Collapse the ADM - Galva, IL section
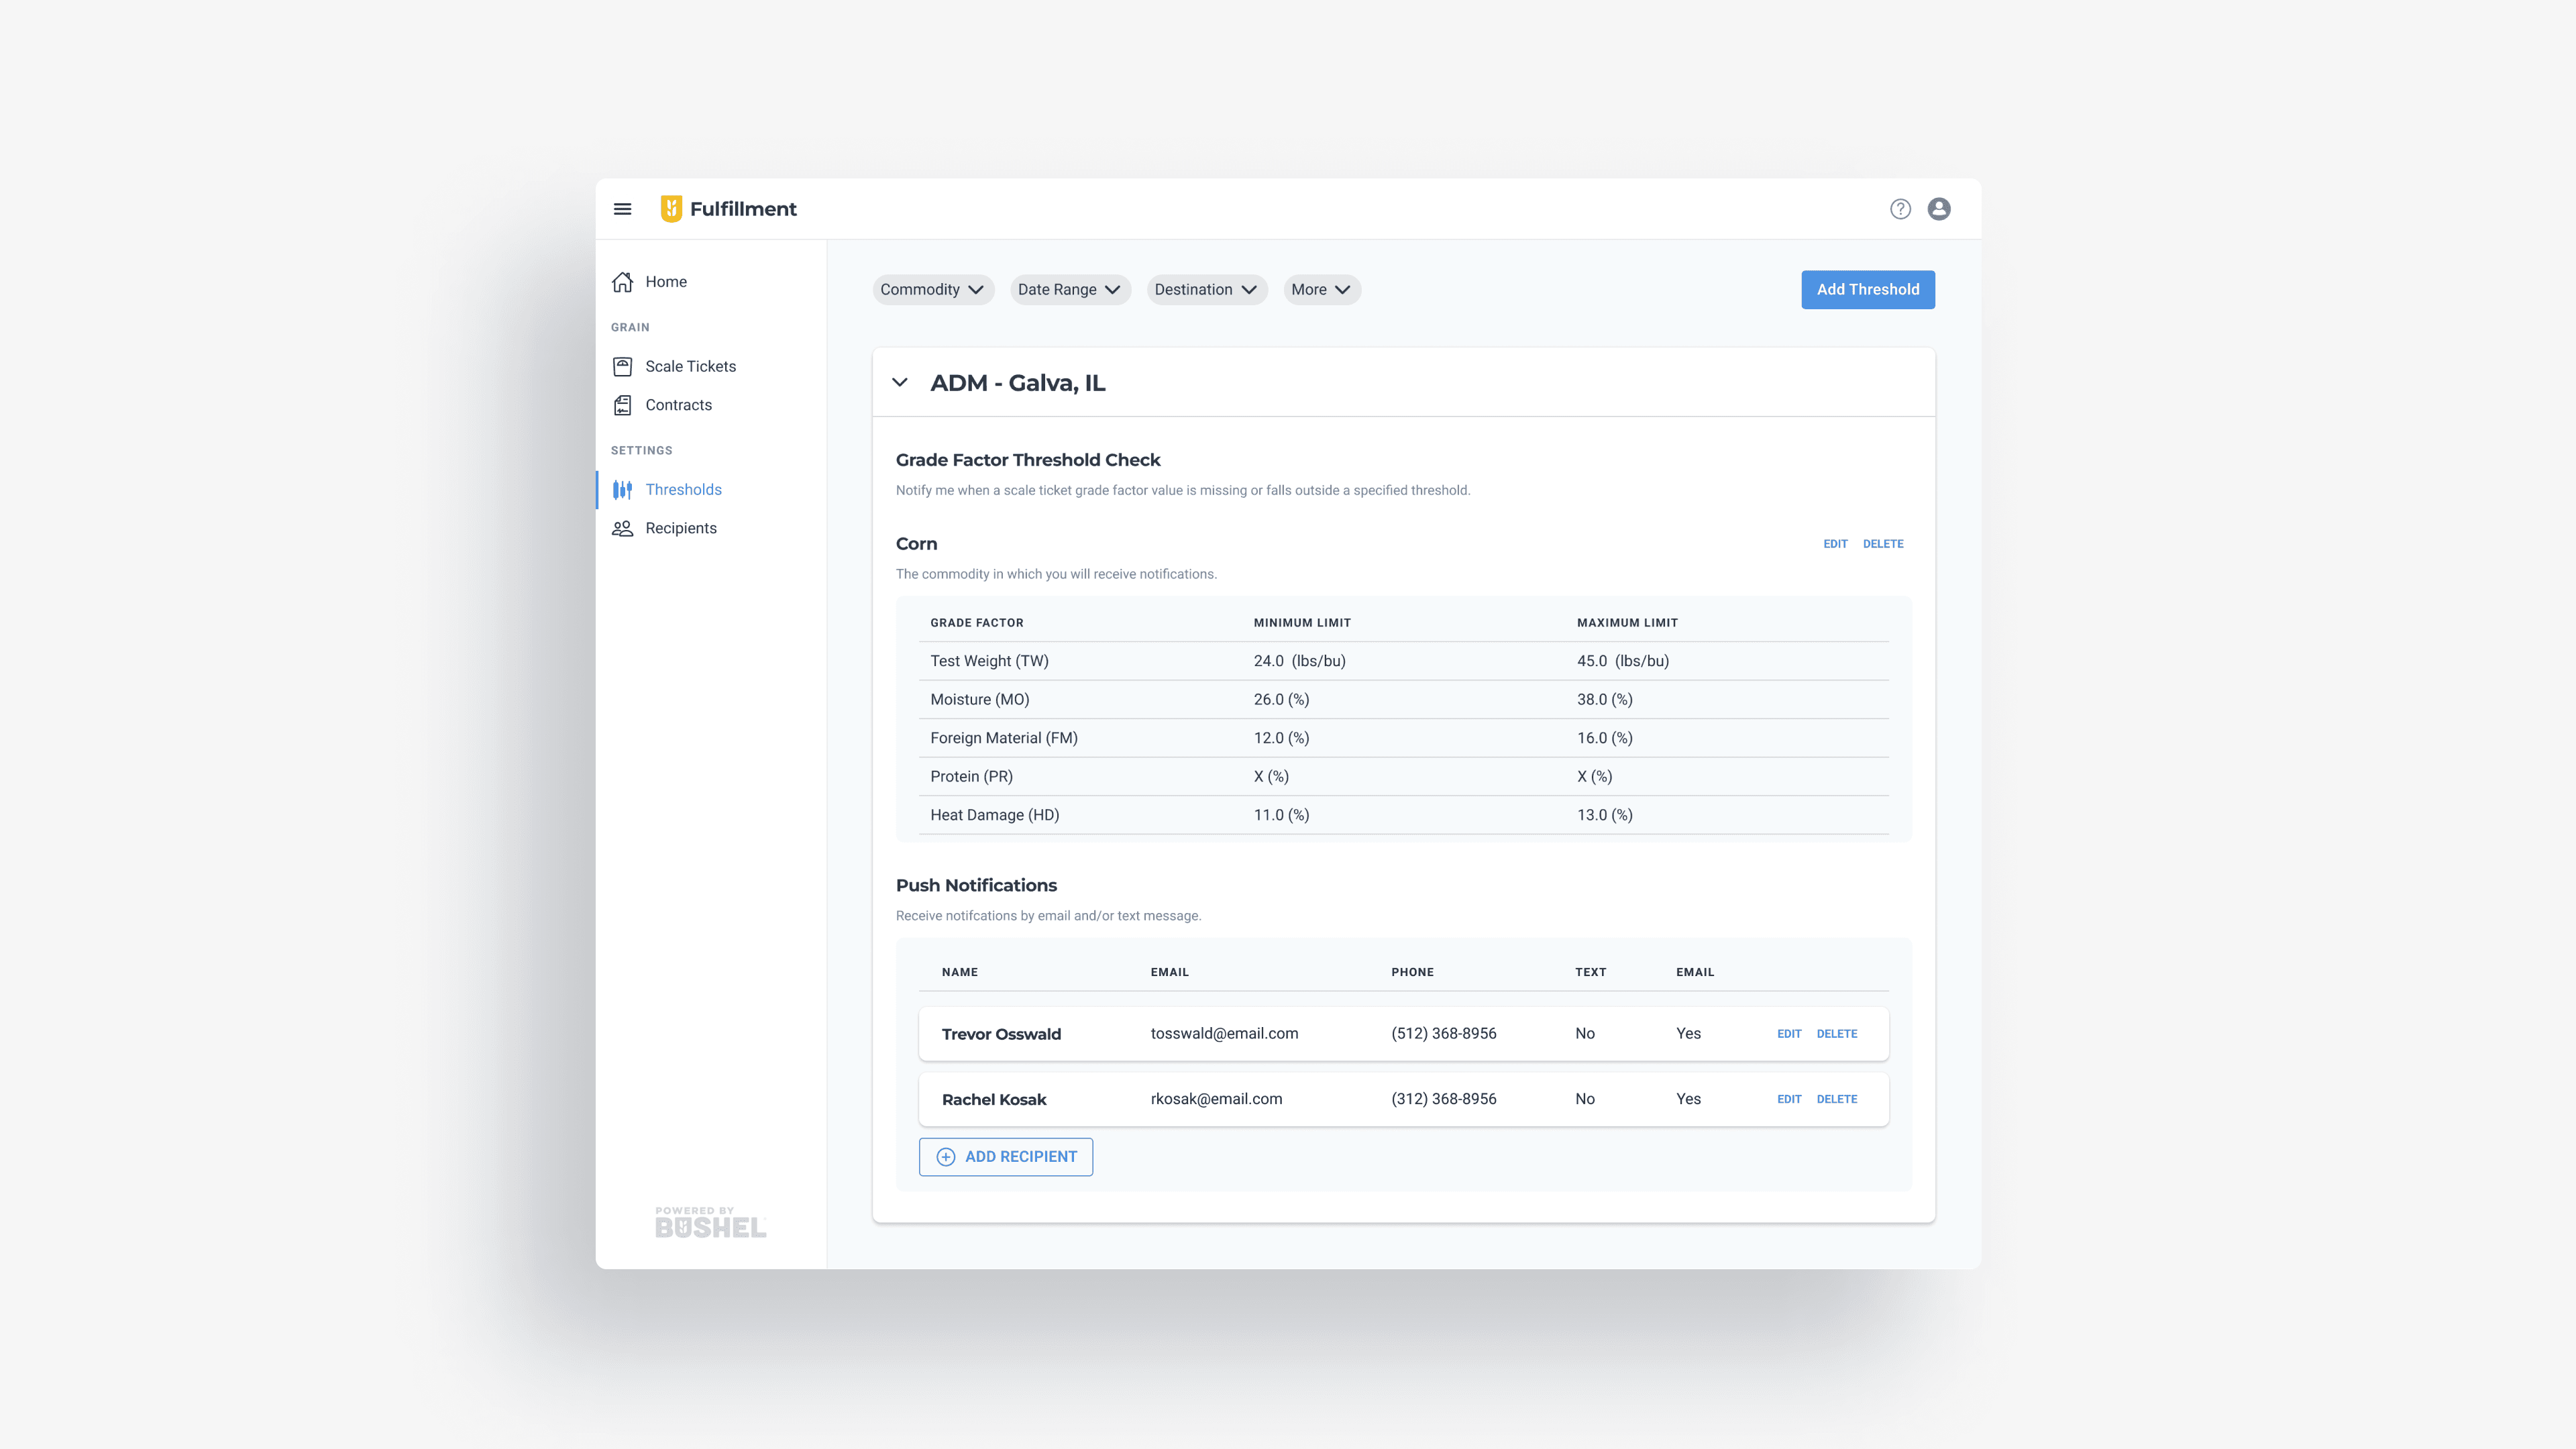Screen dimensions: 2576x1449 pos(900,383)
